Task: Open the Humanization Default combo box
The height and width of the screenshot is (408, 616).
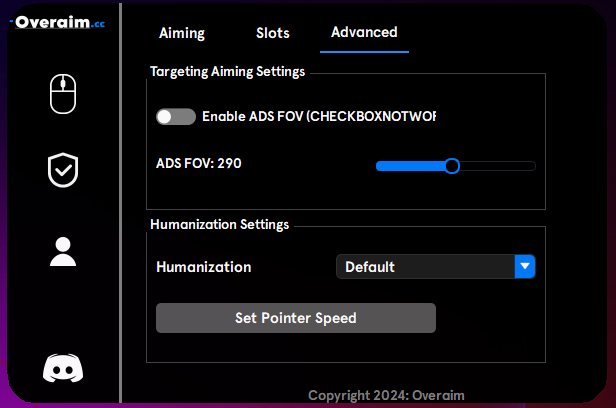Action: coord(436,267)
